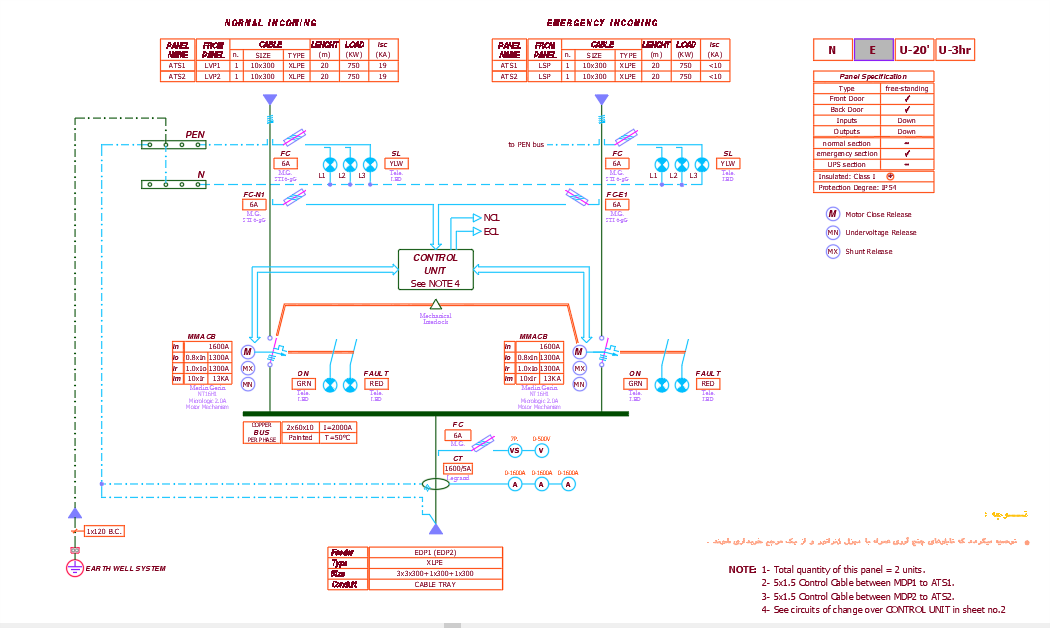Select the VS voltmeter switch symbol
1050x628 pixels.
514,451
